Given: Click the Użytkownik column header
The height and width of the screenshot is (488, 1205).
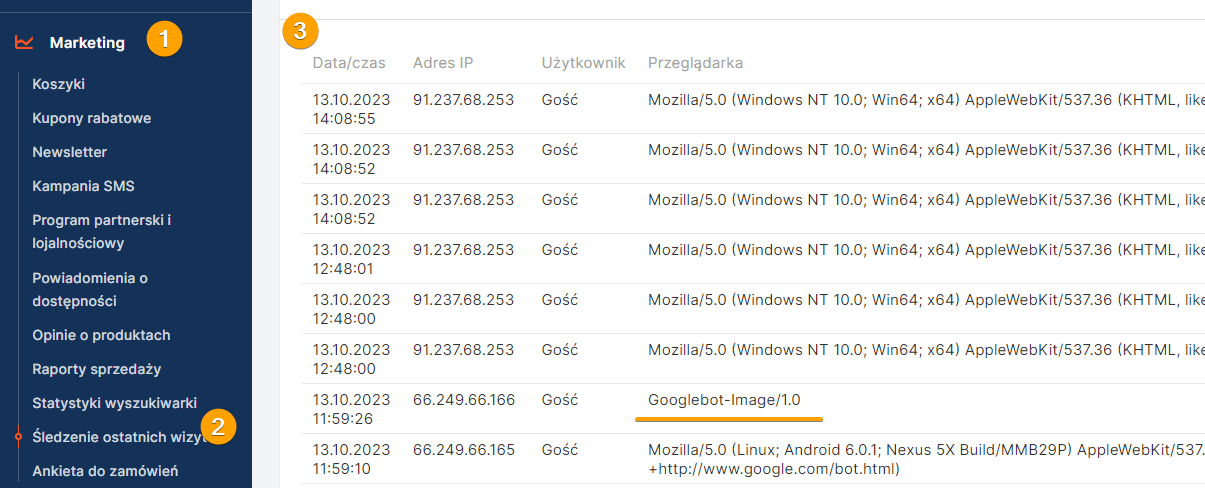Looking at the screenshot, I should [583, 63].
